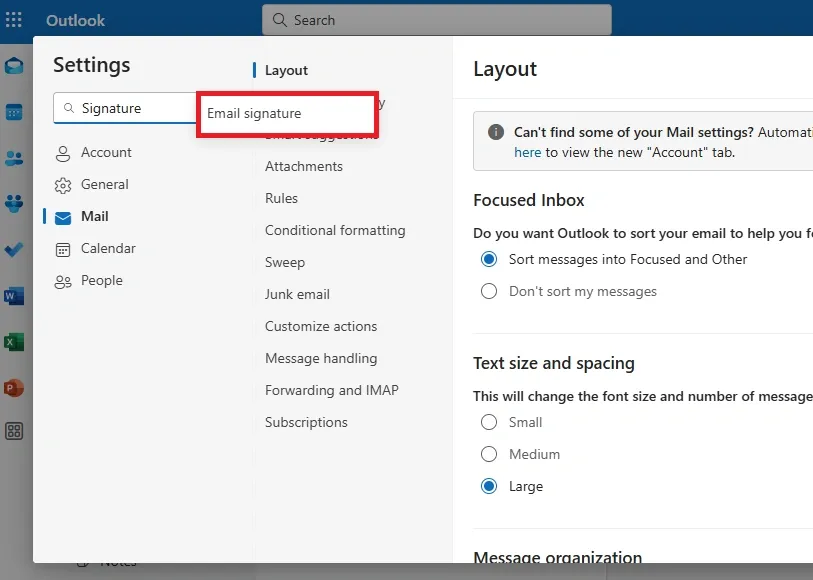Select the Layout submenu item
The height and width of the screenshot is (580, 813).
(x=286, y=70)
